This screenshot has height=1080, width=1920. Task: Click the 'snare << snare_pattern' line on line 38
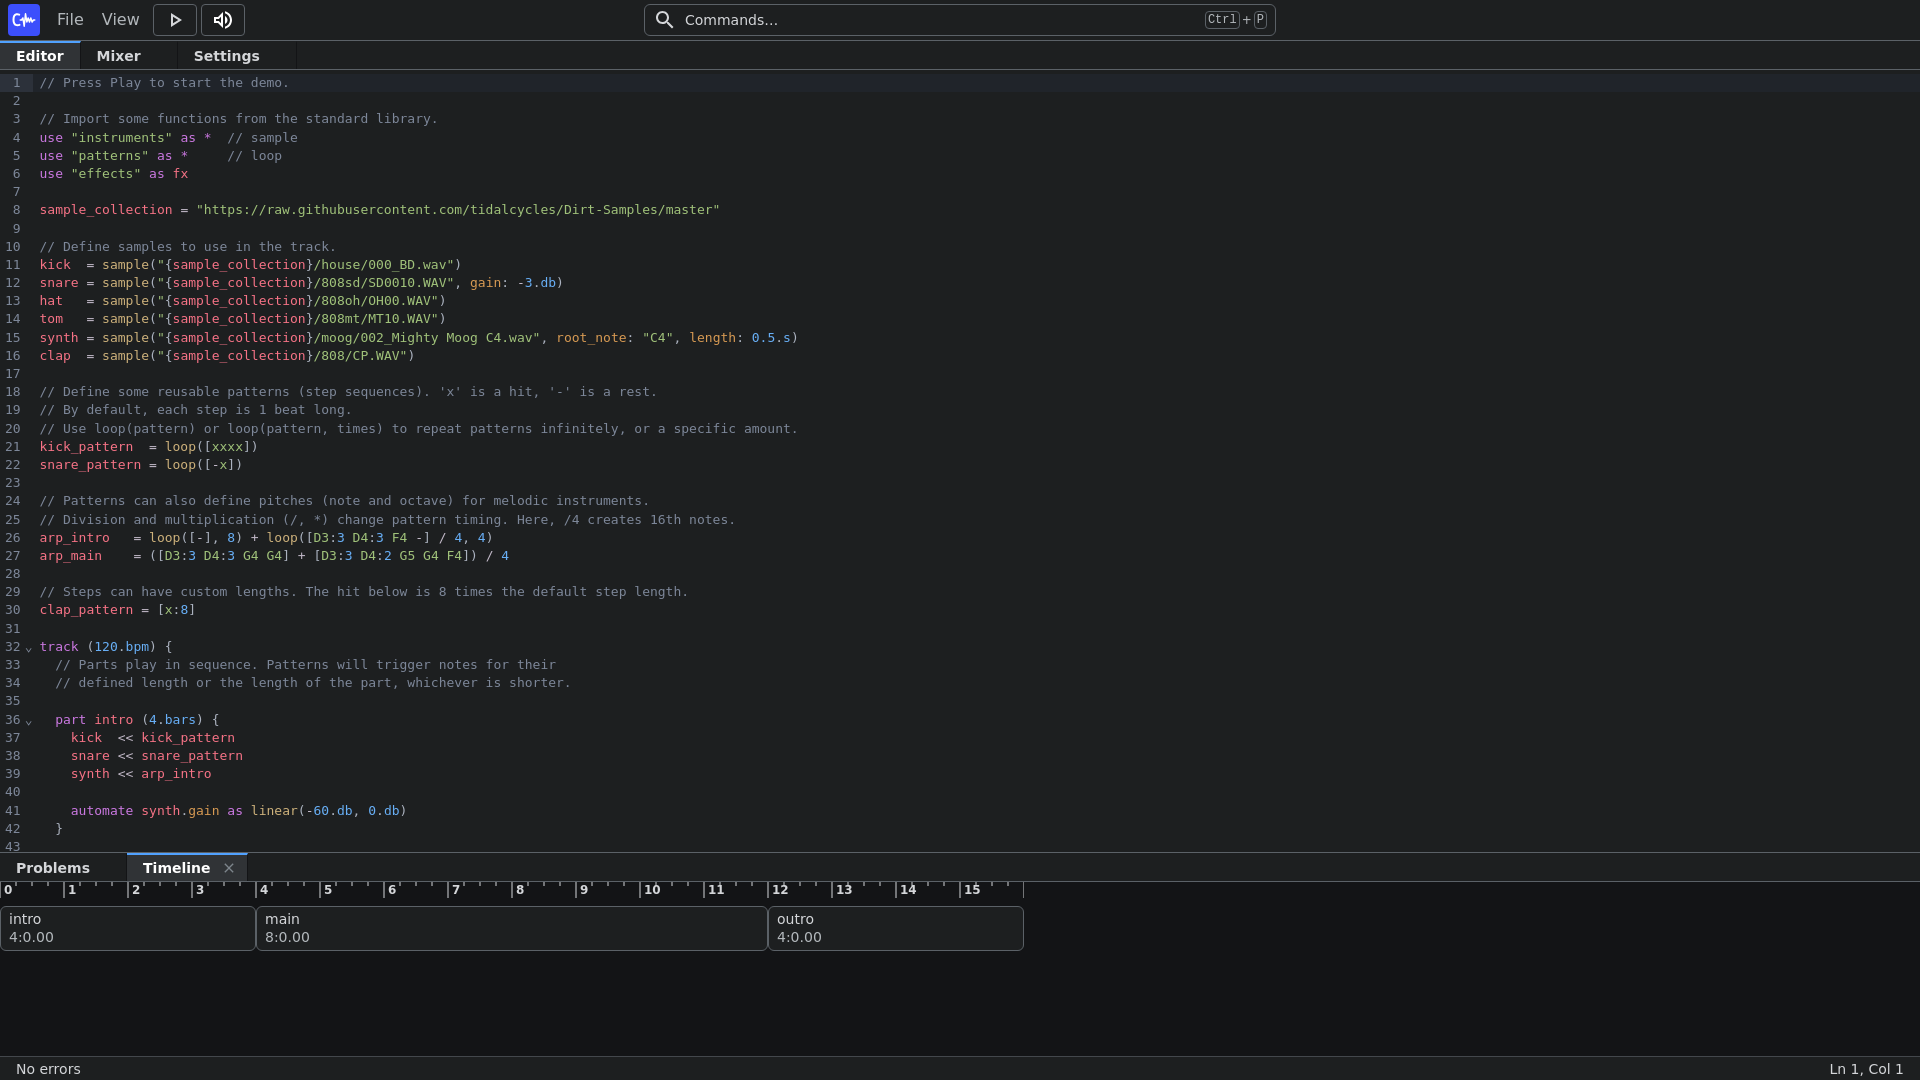pyautogui.click(x=157, y=756)
